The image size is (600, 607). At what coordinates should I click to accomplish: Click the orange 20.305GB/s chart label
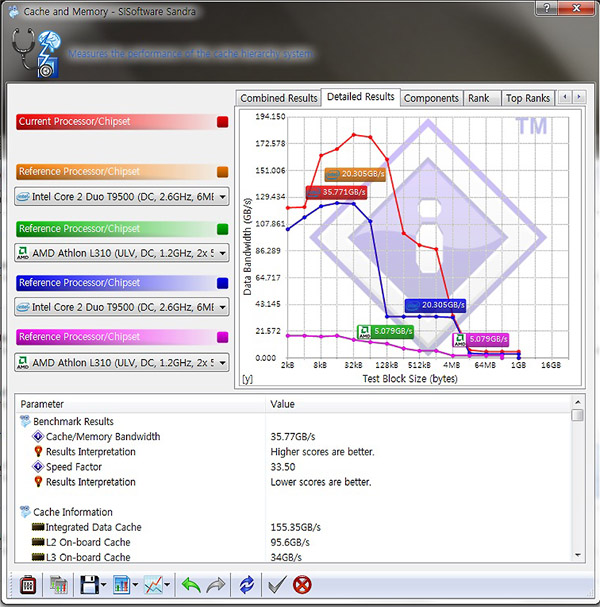tap(355, 174)
